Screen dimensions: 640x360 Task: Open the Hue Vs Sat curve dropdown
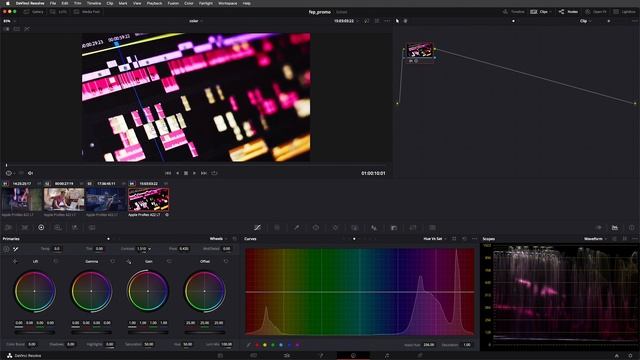434,239
